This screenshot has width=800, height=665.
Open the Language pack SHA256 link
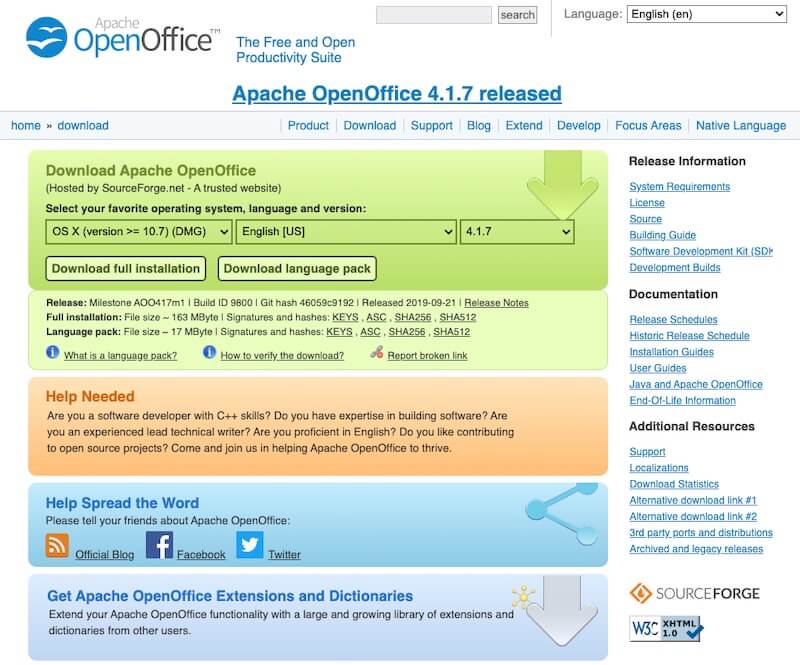[407, 332]
